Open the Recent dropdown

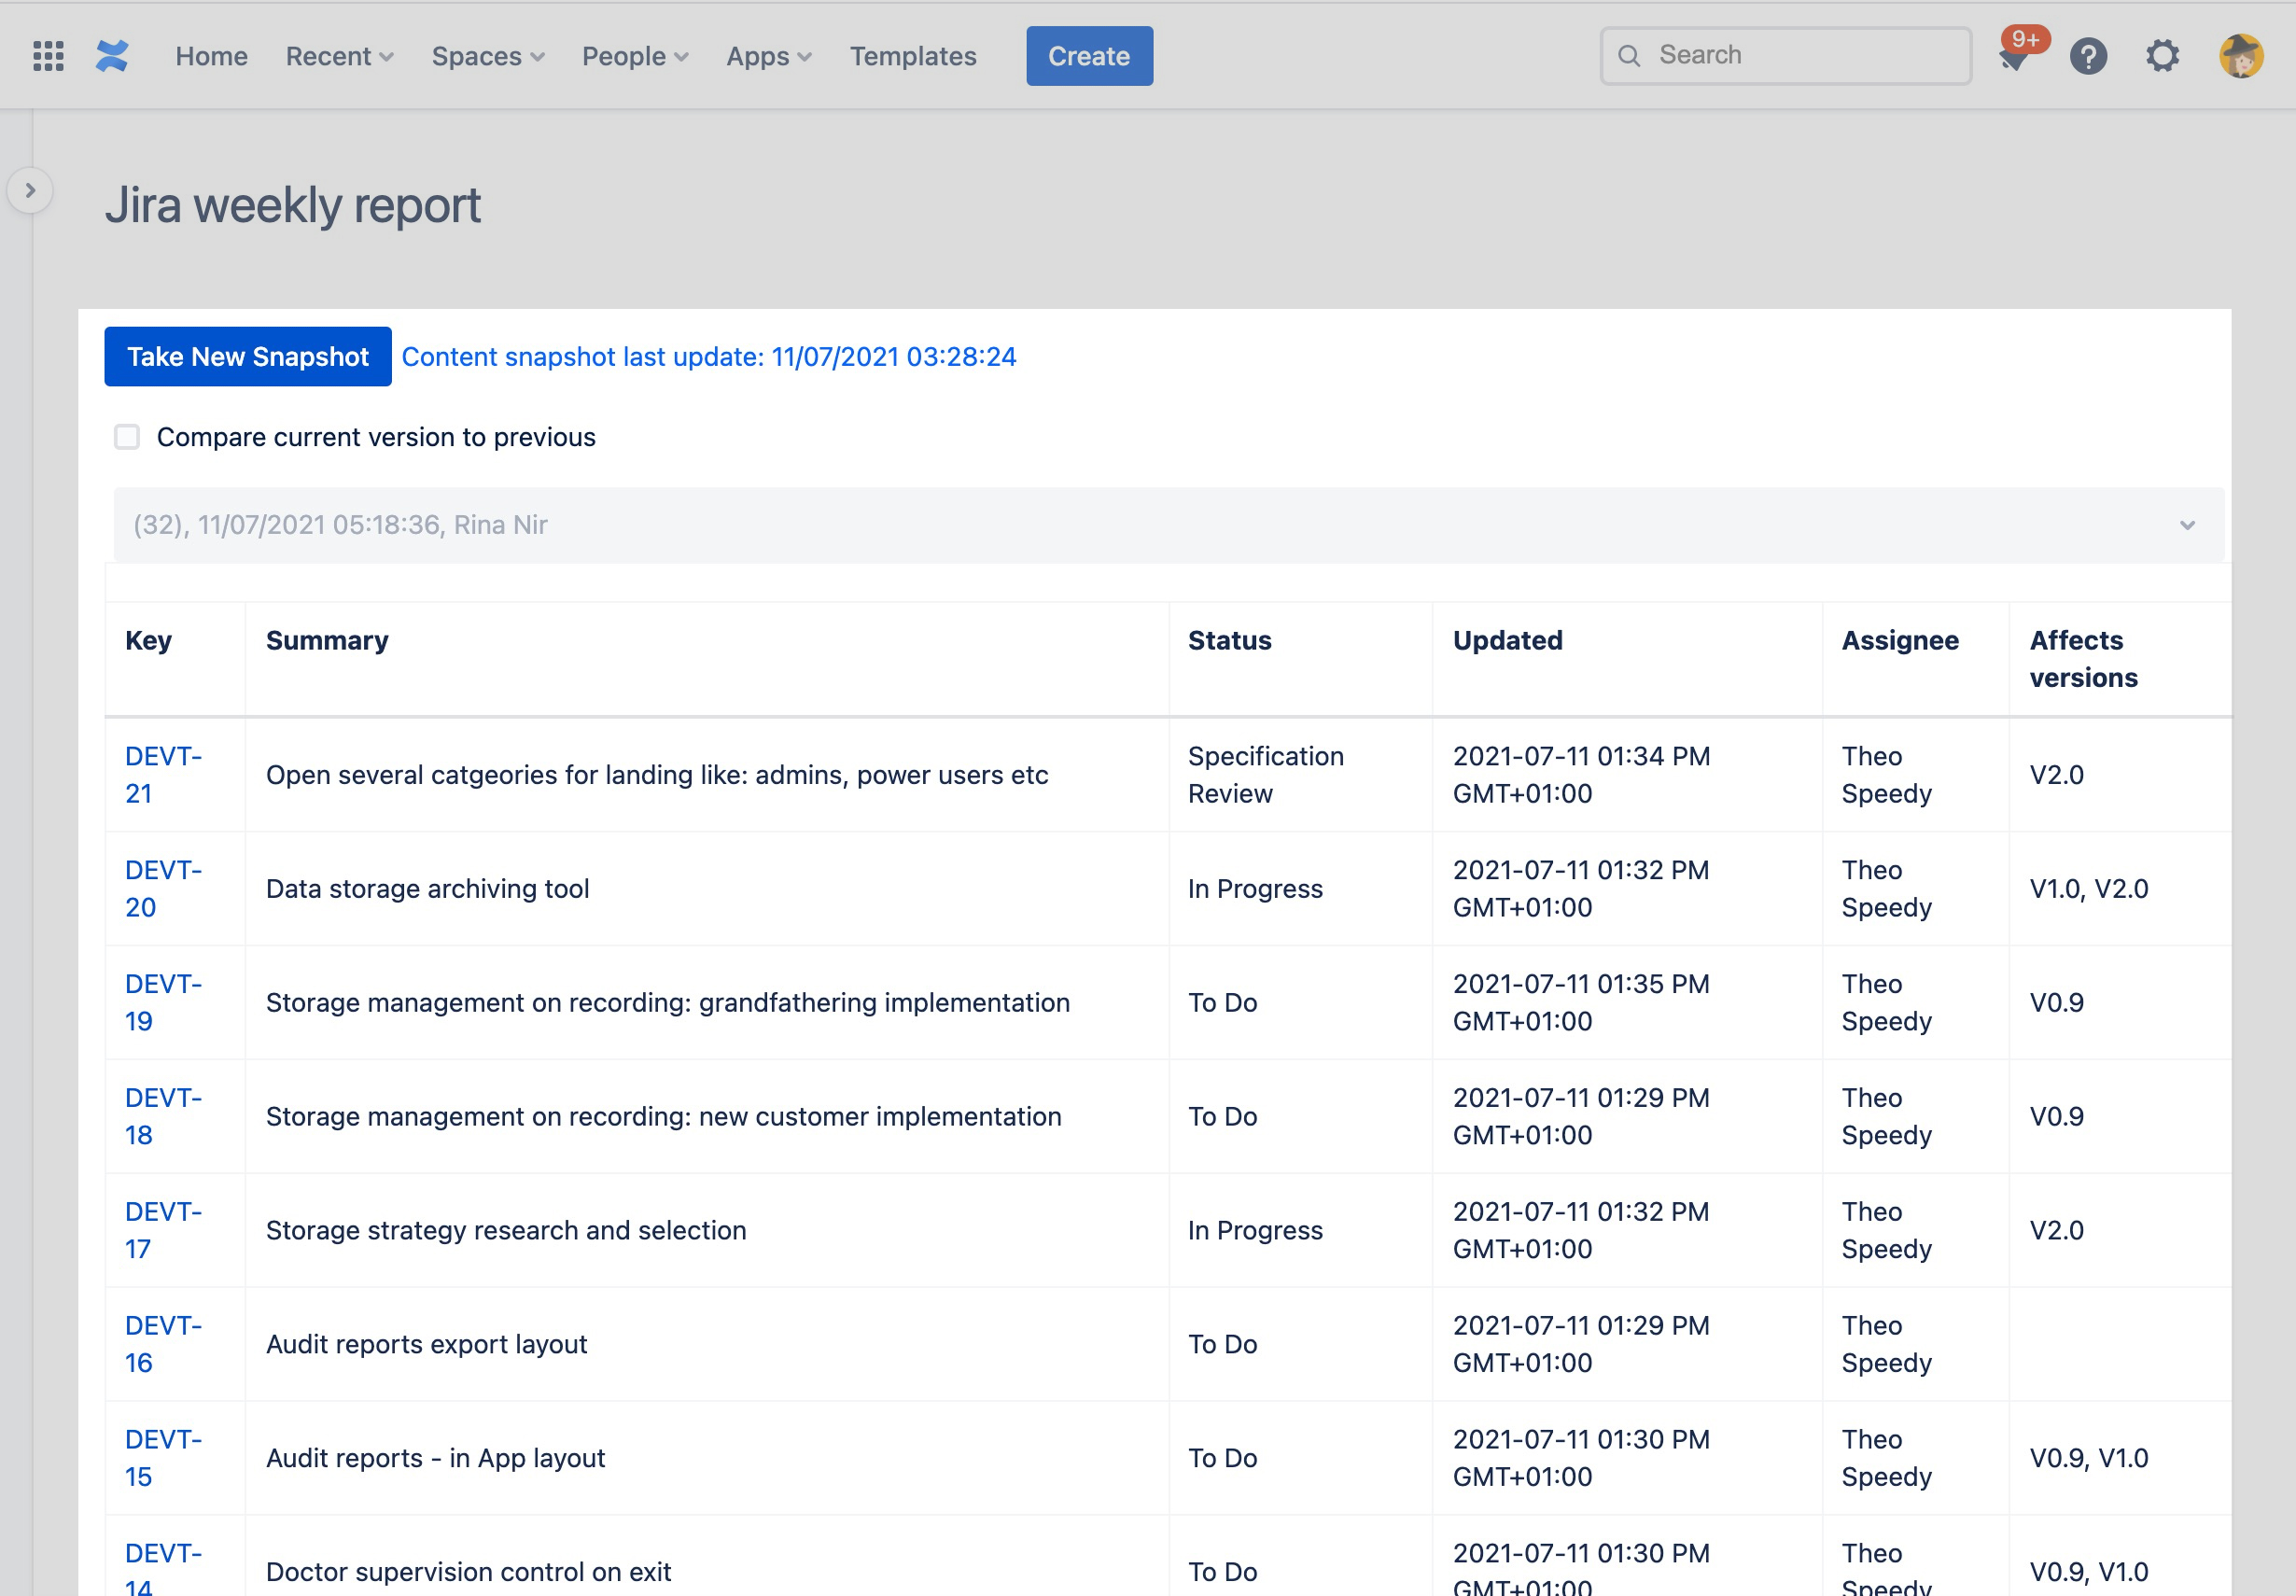point(338,56)
